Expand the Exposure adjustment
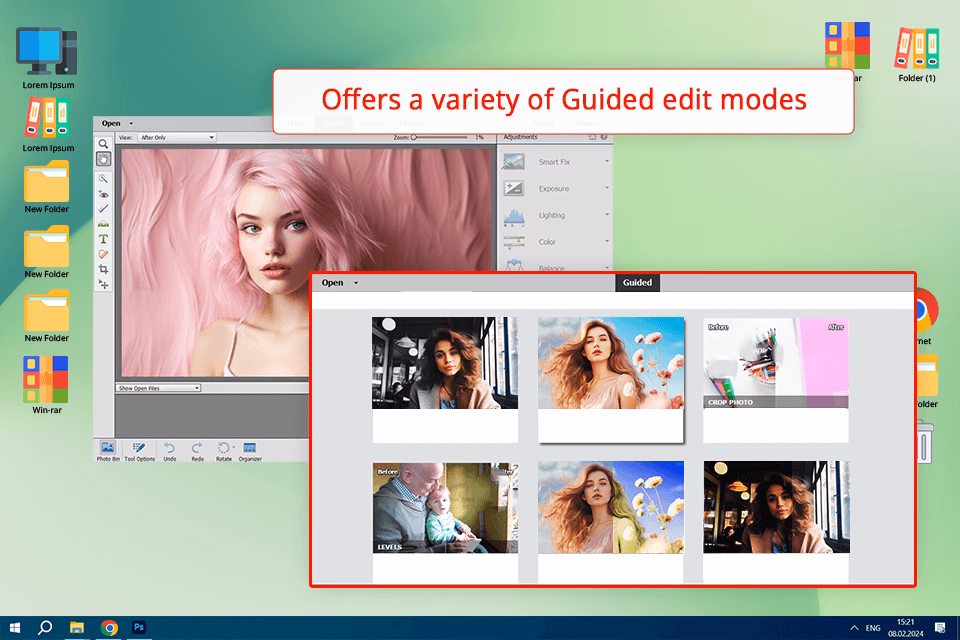The width and height of the screenshot is (960, 640). point(555,188)
